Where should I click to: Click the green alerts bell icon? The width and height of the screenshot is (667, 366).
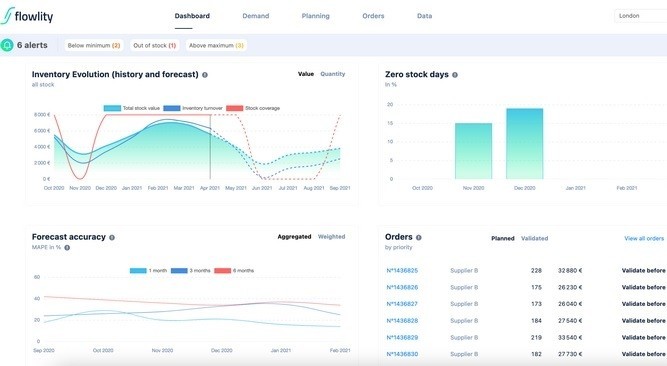point(7,45)
